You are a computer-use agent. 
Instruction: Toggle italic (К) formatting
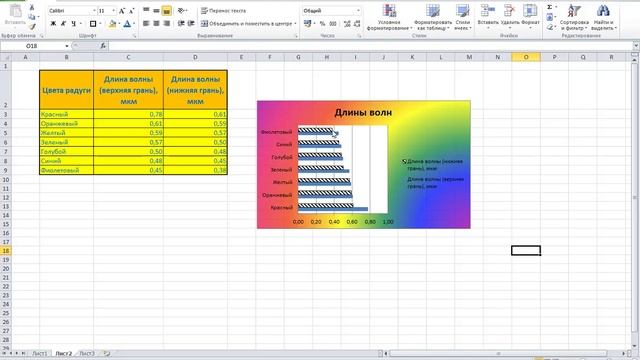point(63,24)
